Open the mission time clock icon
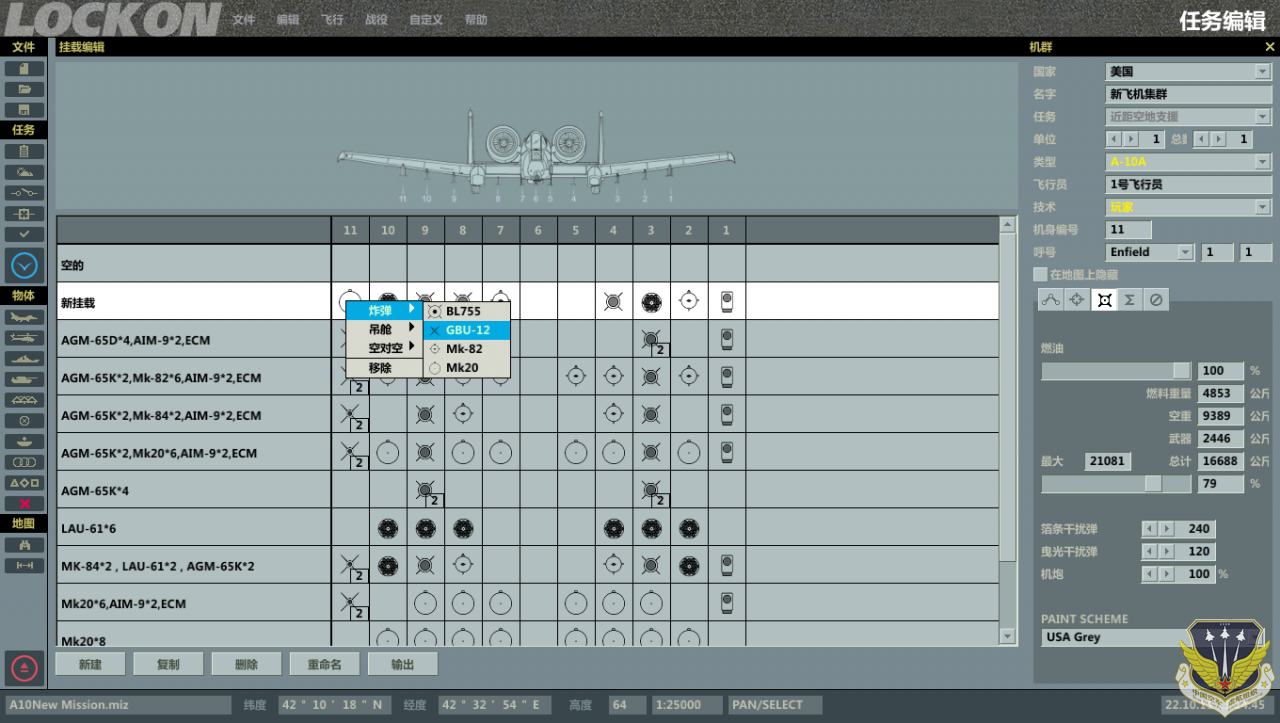 pyautogui.click(x=24, y=266)
